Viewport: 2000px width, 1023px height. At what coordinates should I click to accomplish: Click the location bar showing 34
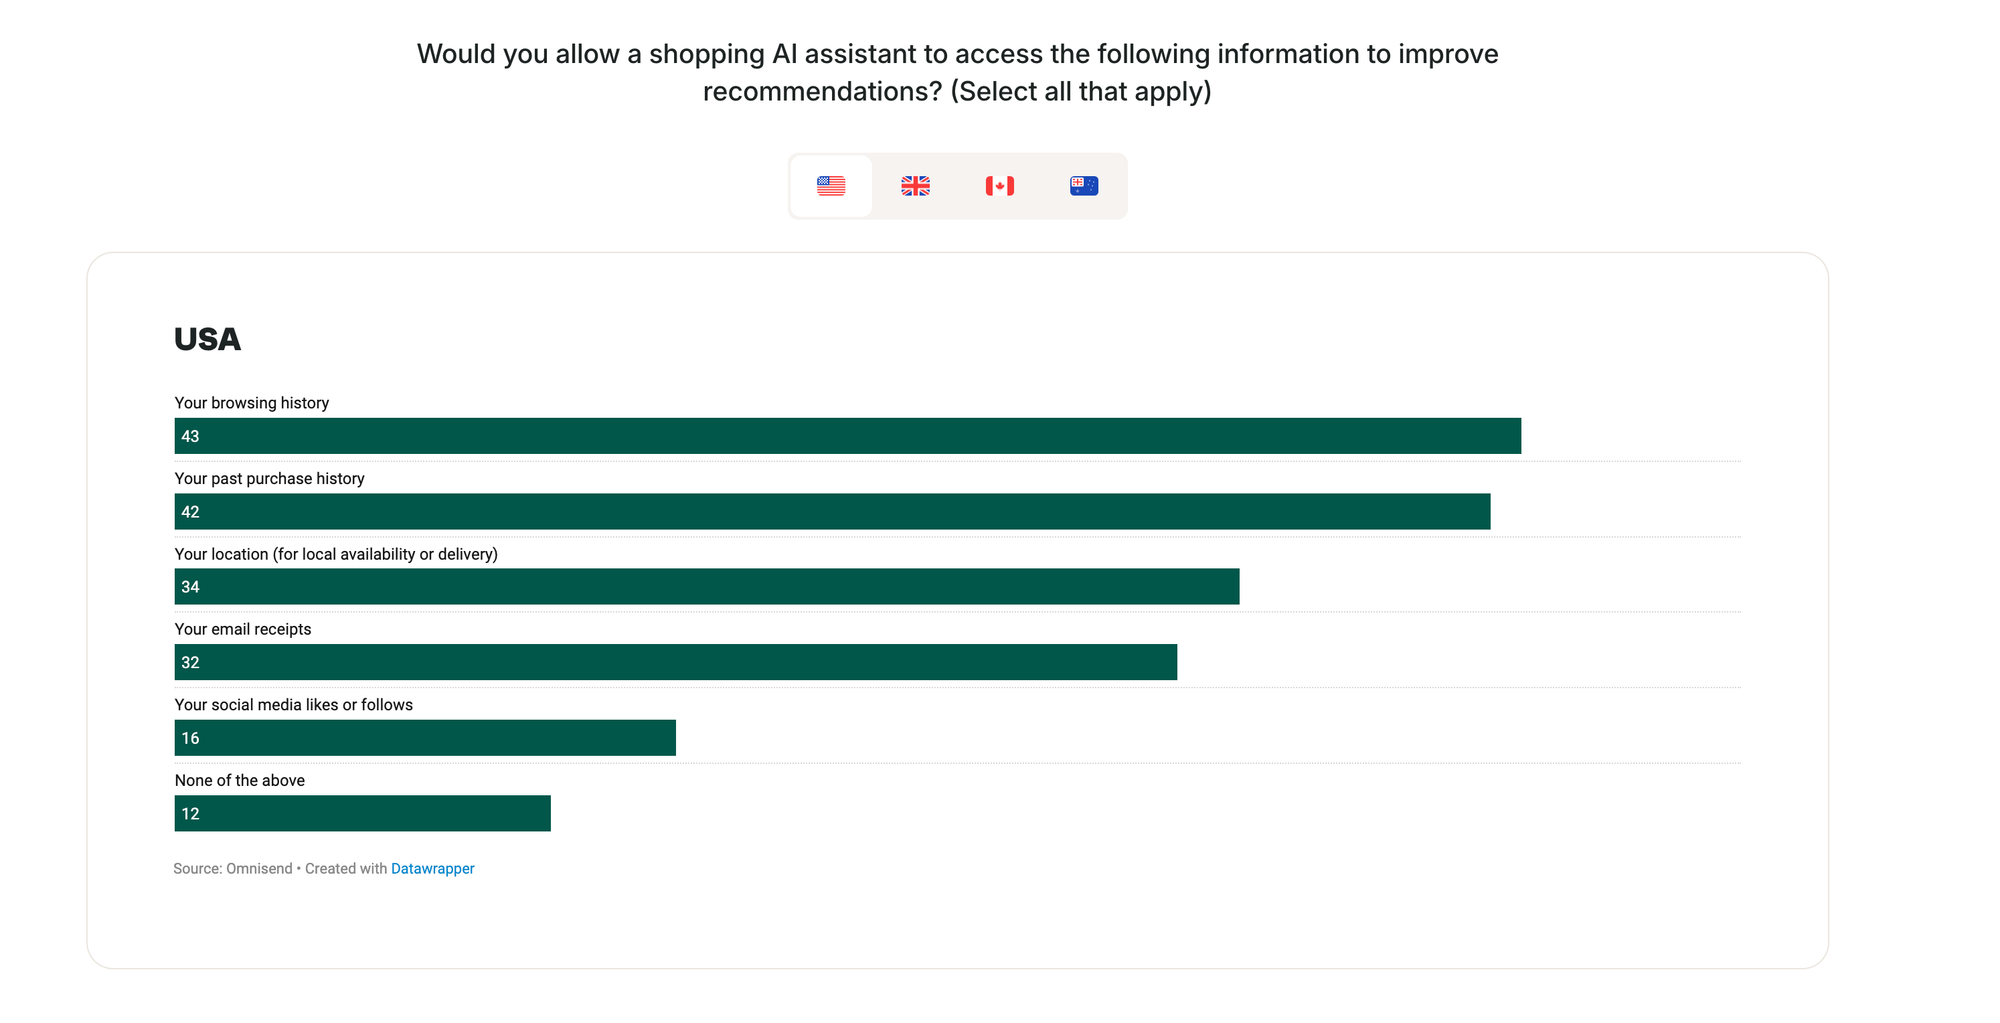tap(706, 587)
